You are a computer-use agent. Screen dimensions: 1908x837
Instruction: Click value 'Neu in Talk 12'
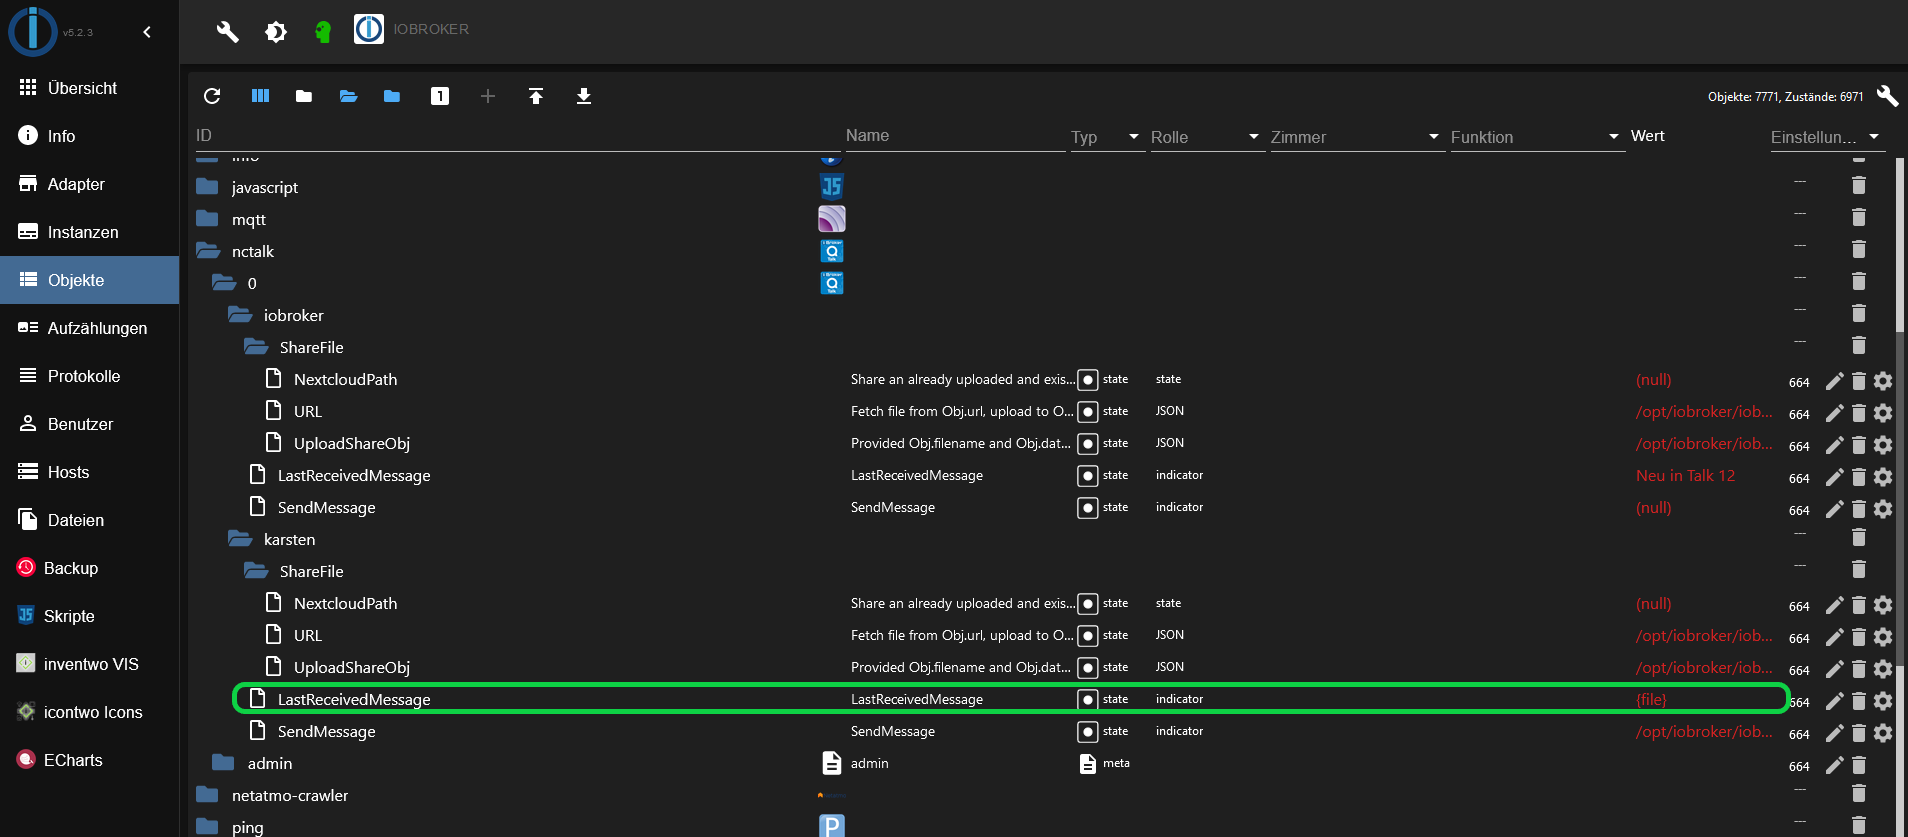pyautogui.click(x=1685, y=476)
